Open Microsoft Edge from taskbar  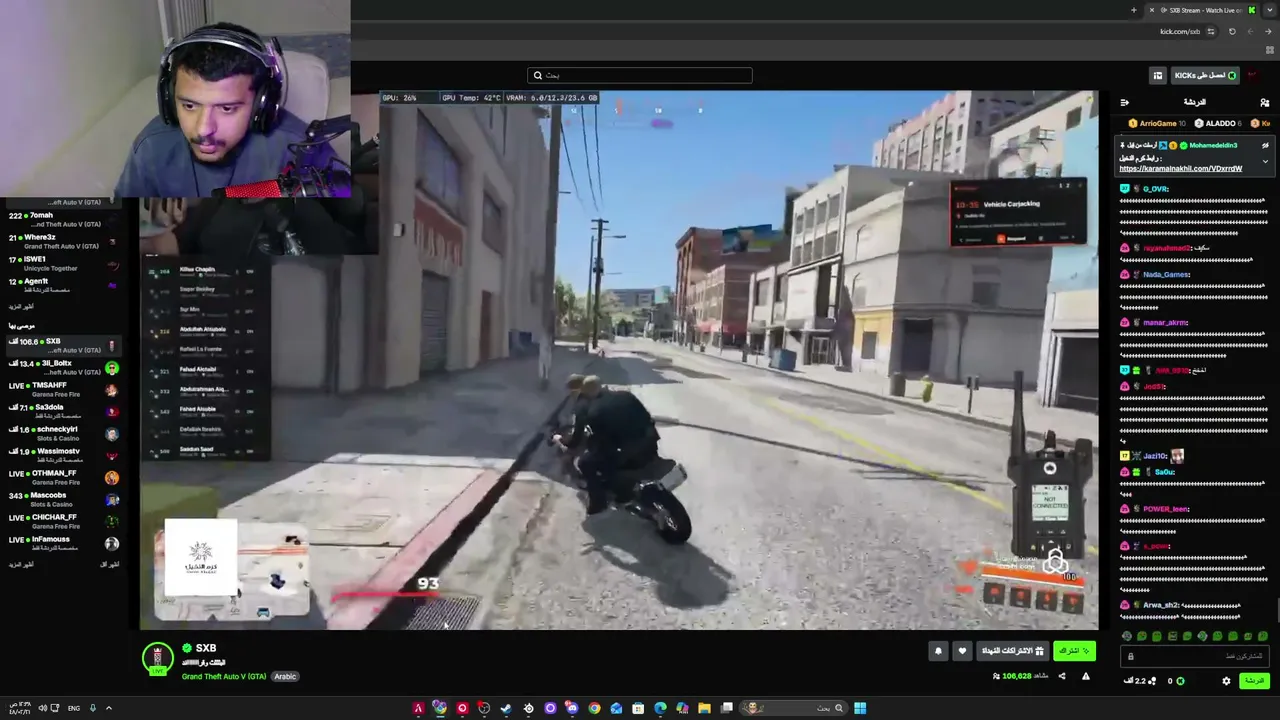click(x=660, y=709)
